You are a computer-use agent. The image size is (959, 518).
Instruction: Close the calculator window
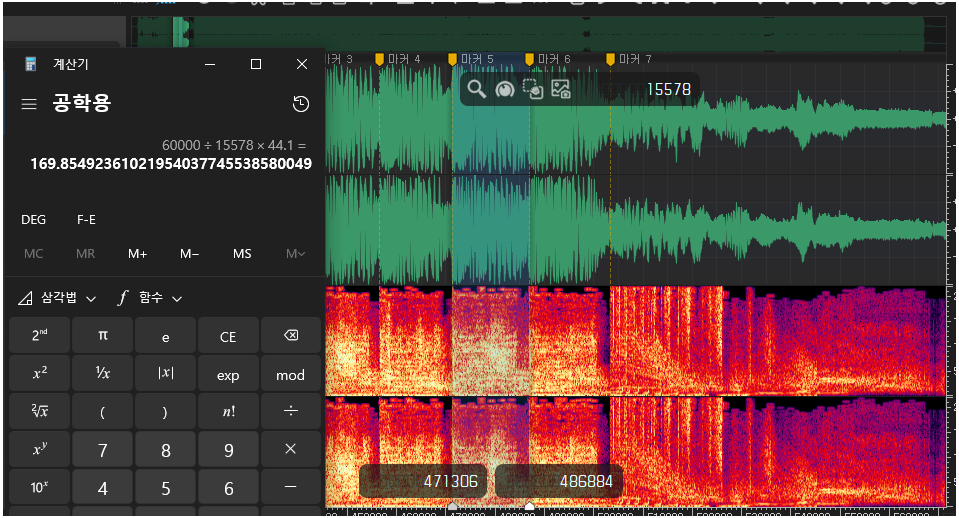pos(302,64)
